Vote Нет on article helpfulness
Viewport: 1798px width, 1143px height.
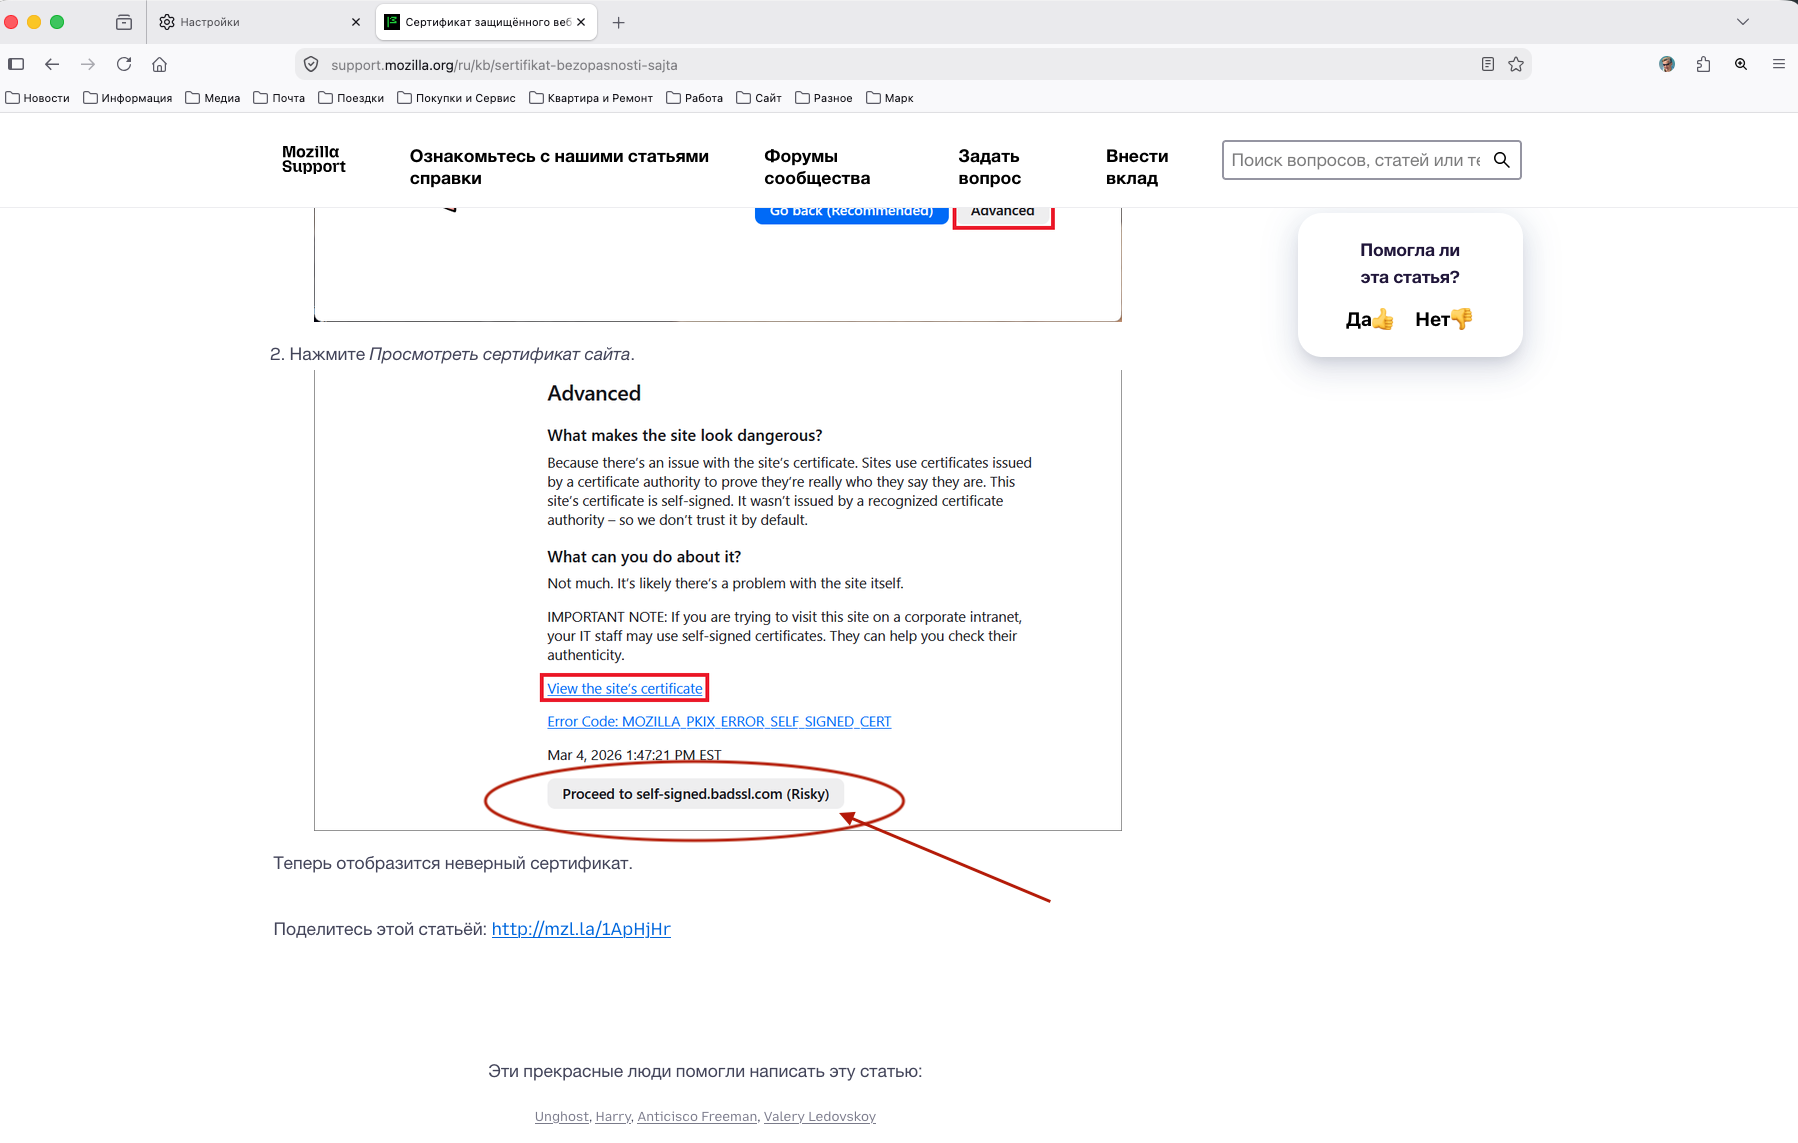(x=1444, y=319)
